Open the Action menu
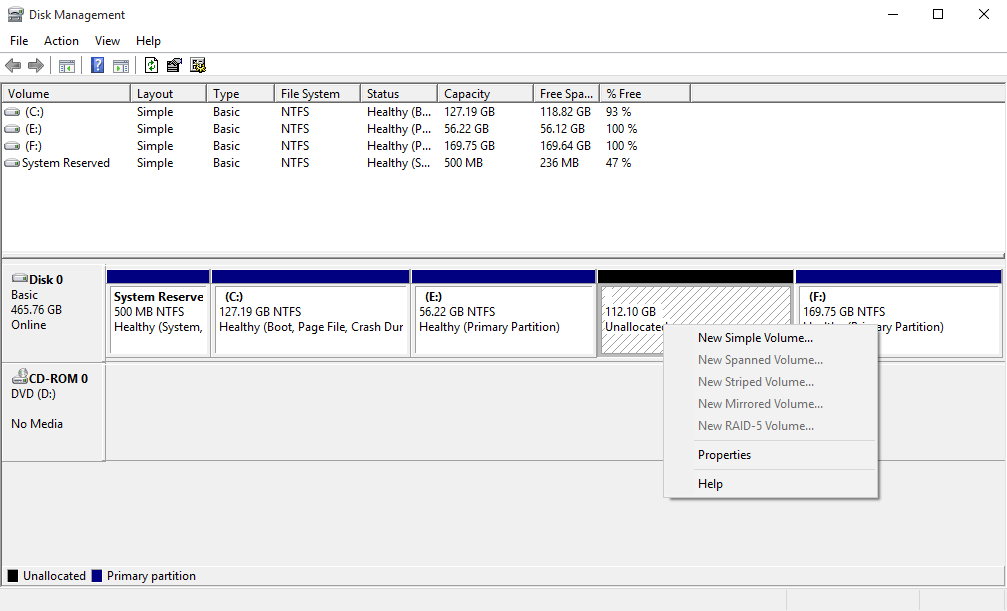This screenshot has height=611, width=1007. pyautogui.click(x=61, y=40)
